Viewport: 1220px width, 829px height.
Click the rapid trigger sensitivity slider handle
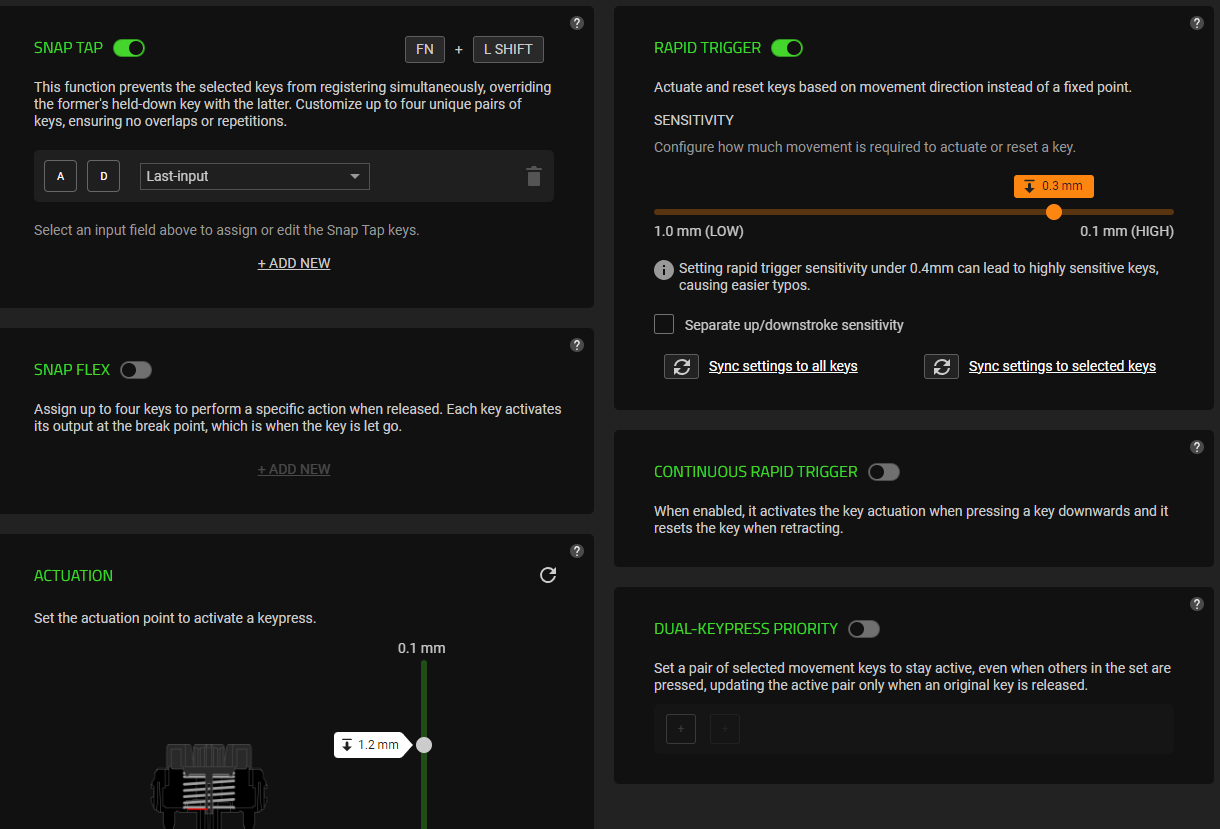pyautogui.click(x=1053, y=212)
